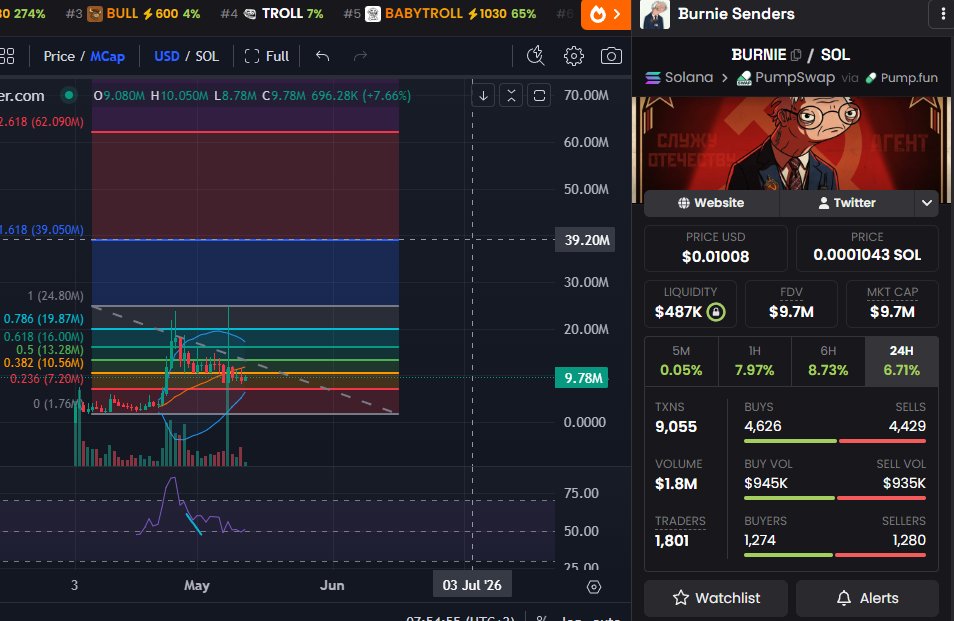This screenshot has width=954, height=621.
Task: Open the chart layout grid icon
Action: (7, 57)
